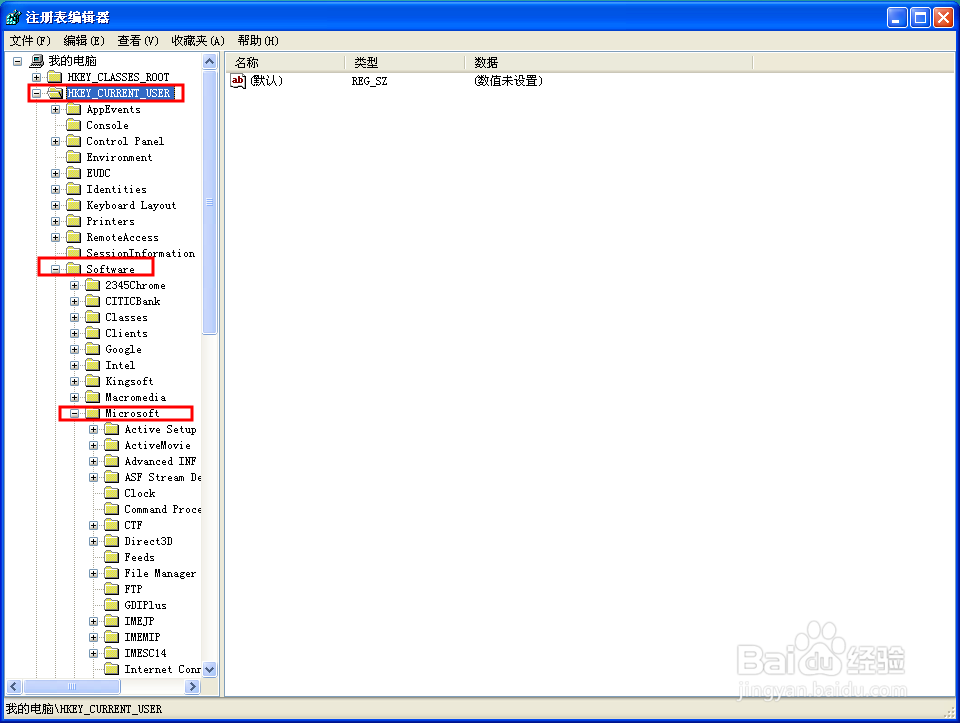Click the tree horizontal scrollbar thumb
The width and height of the screenshot is (960, 723).
(x=72, y=686)
